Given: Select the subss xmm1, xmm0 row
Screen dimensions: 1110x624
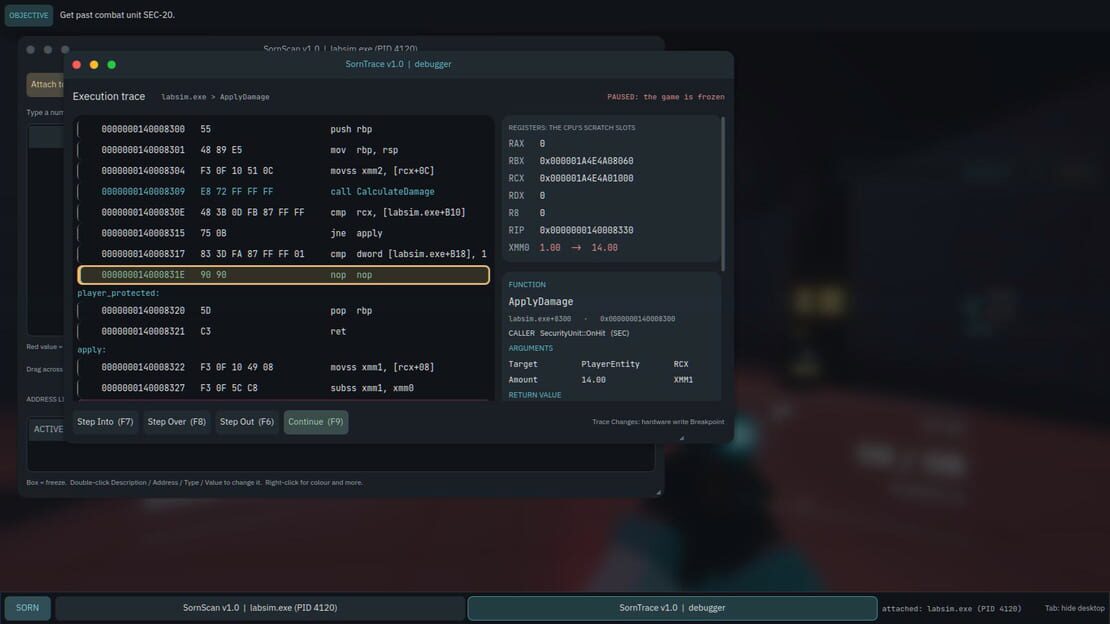Looking at the screenshot, I should (x=283, y=388).
